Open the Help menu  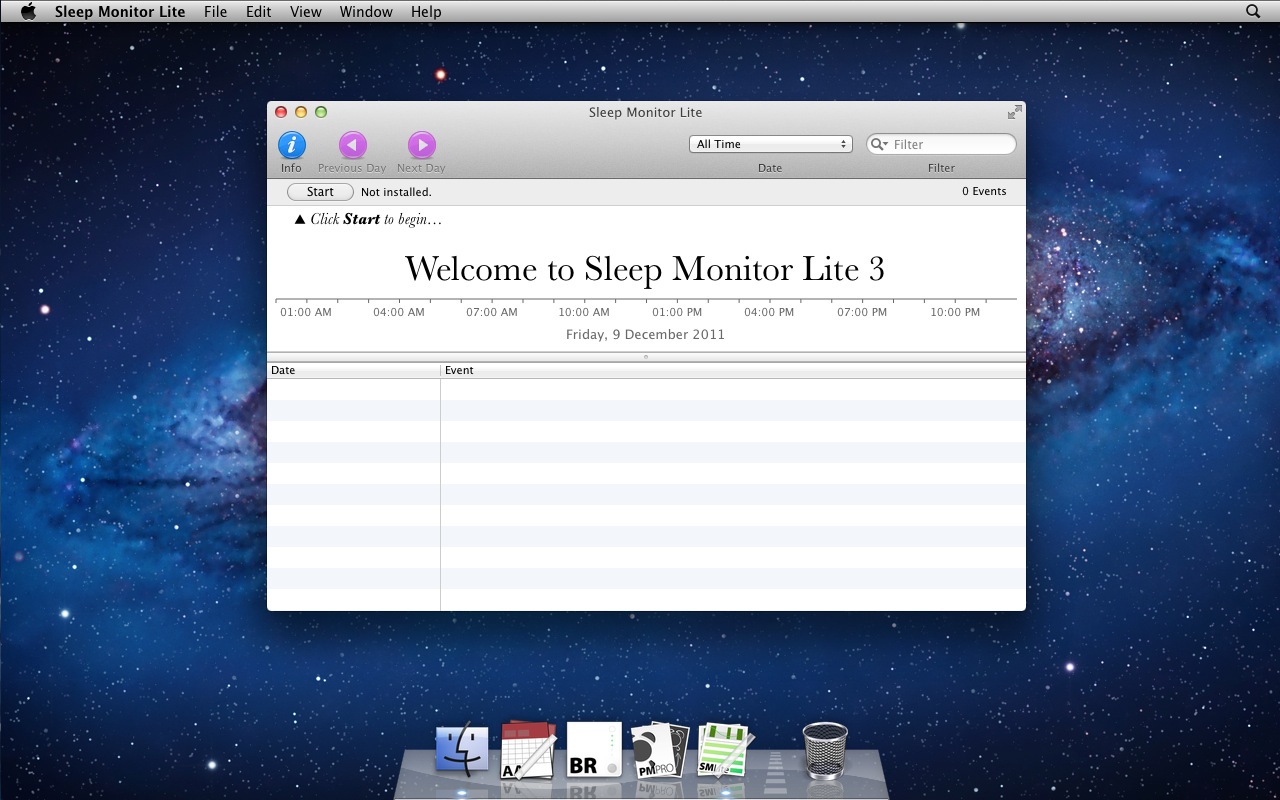coord(426,12)
